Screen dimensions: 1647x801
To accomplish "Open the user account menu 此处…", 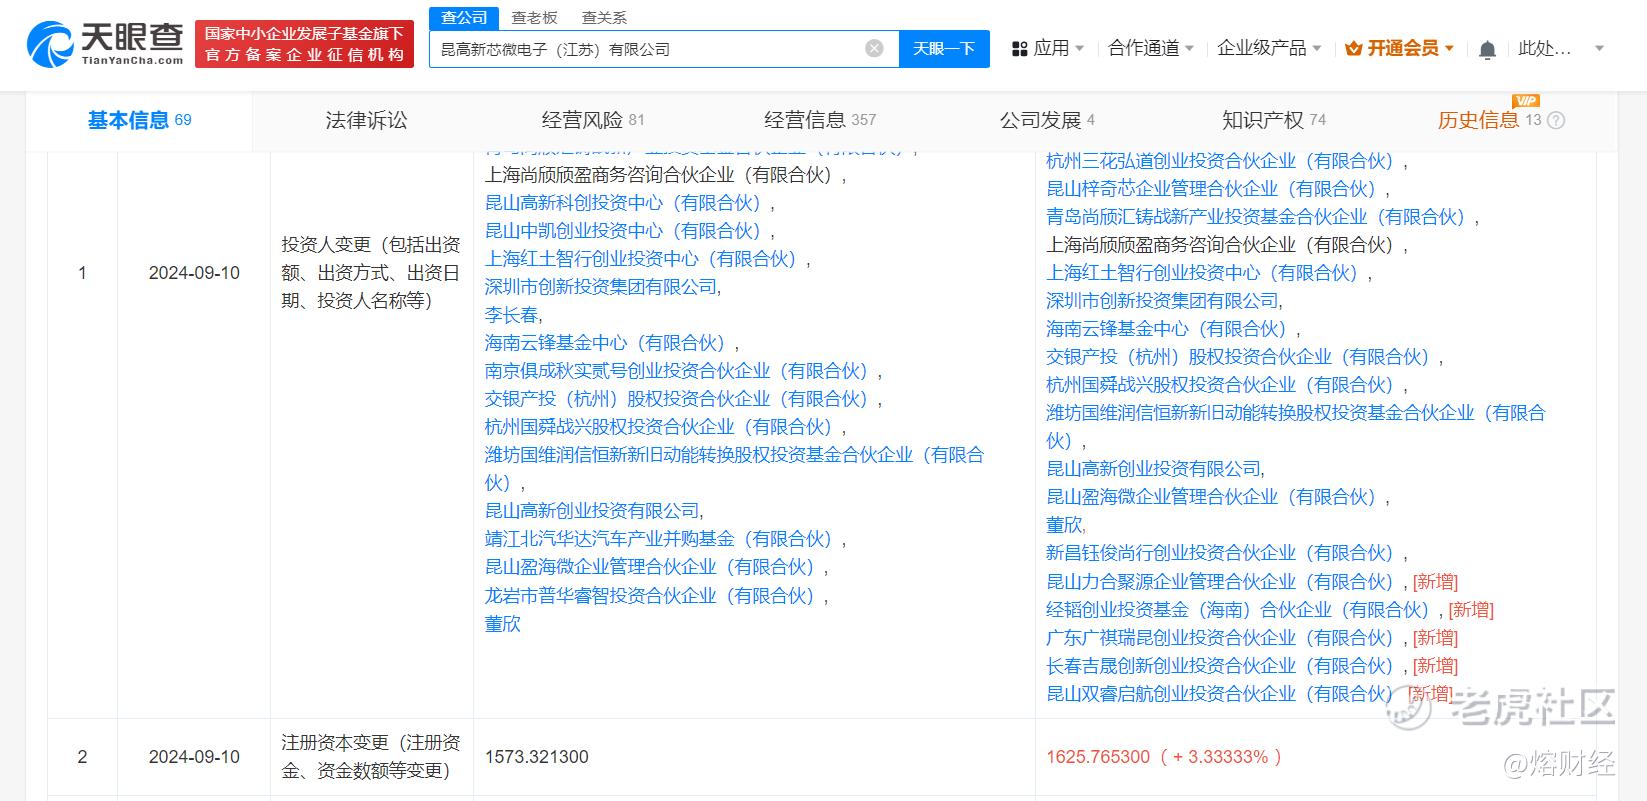I will tap(1561, 48).
